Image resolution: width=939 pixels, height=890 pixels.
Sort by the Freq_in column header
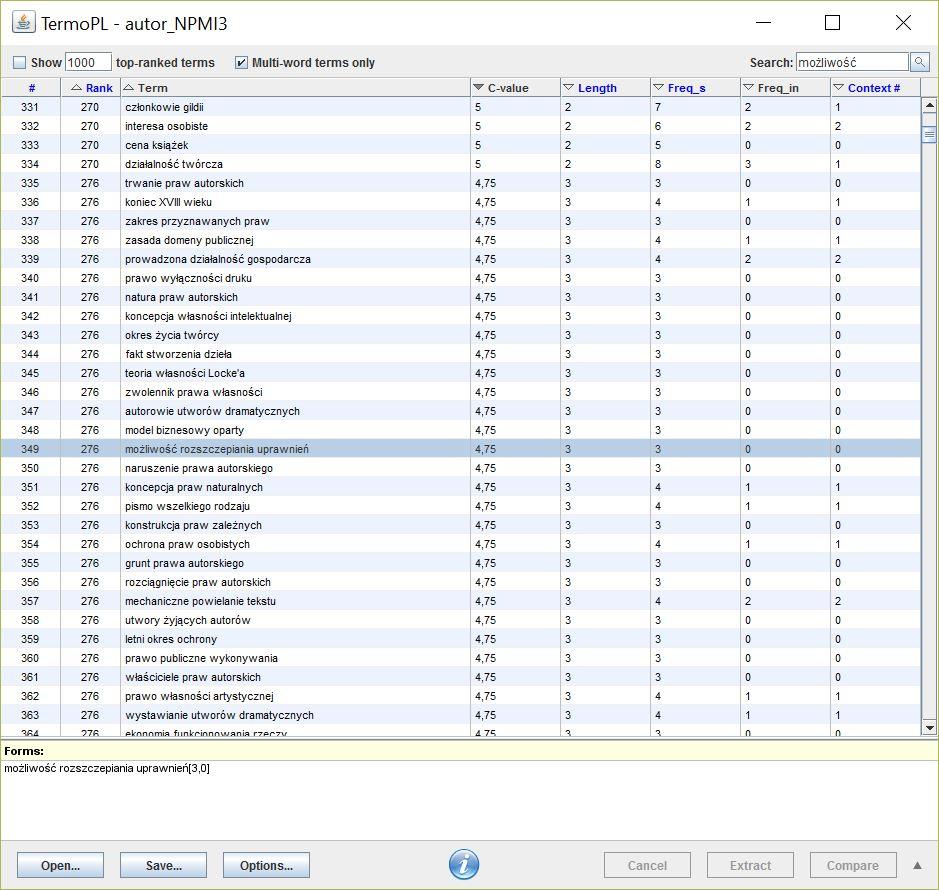(x=786, y=87)
